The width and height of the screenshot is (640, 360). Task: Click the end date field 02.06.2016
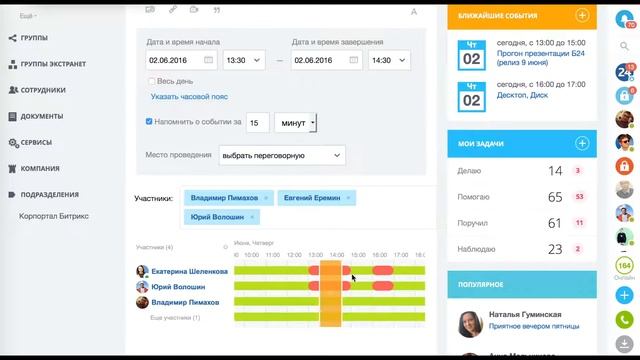pos(327,60)
